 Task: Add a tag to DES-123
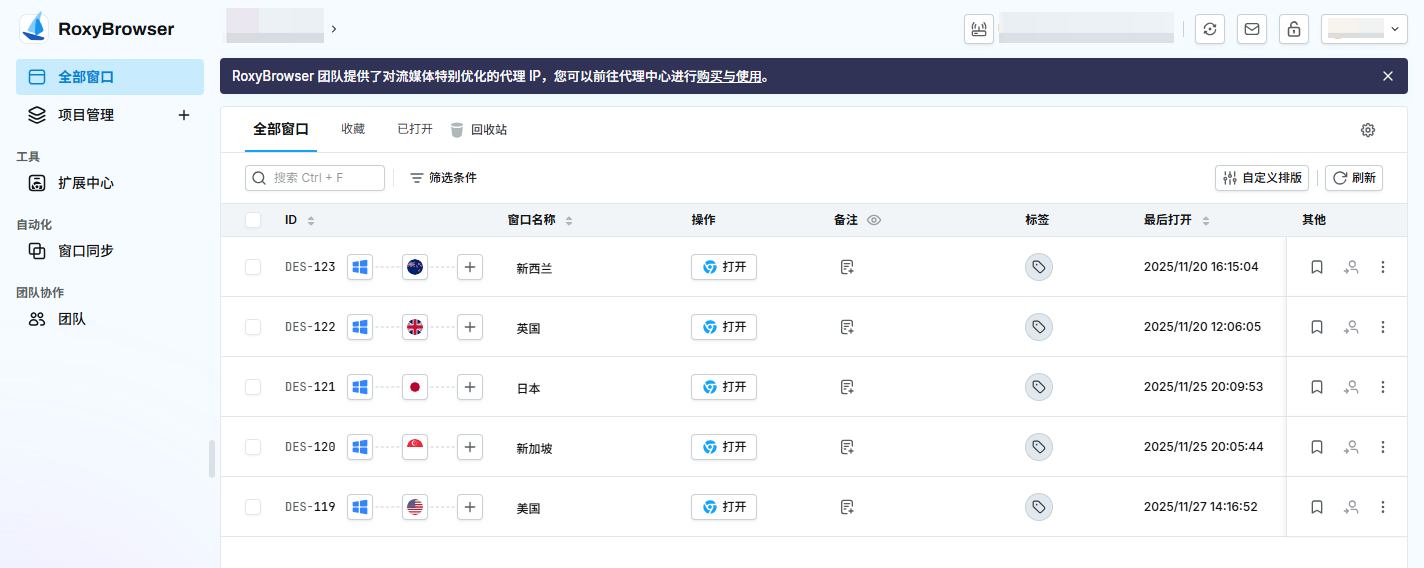coord(1039,267)
